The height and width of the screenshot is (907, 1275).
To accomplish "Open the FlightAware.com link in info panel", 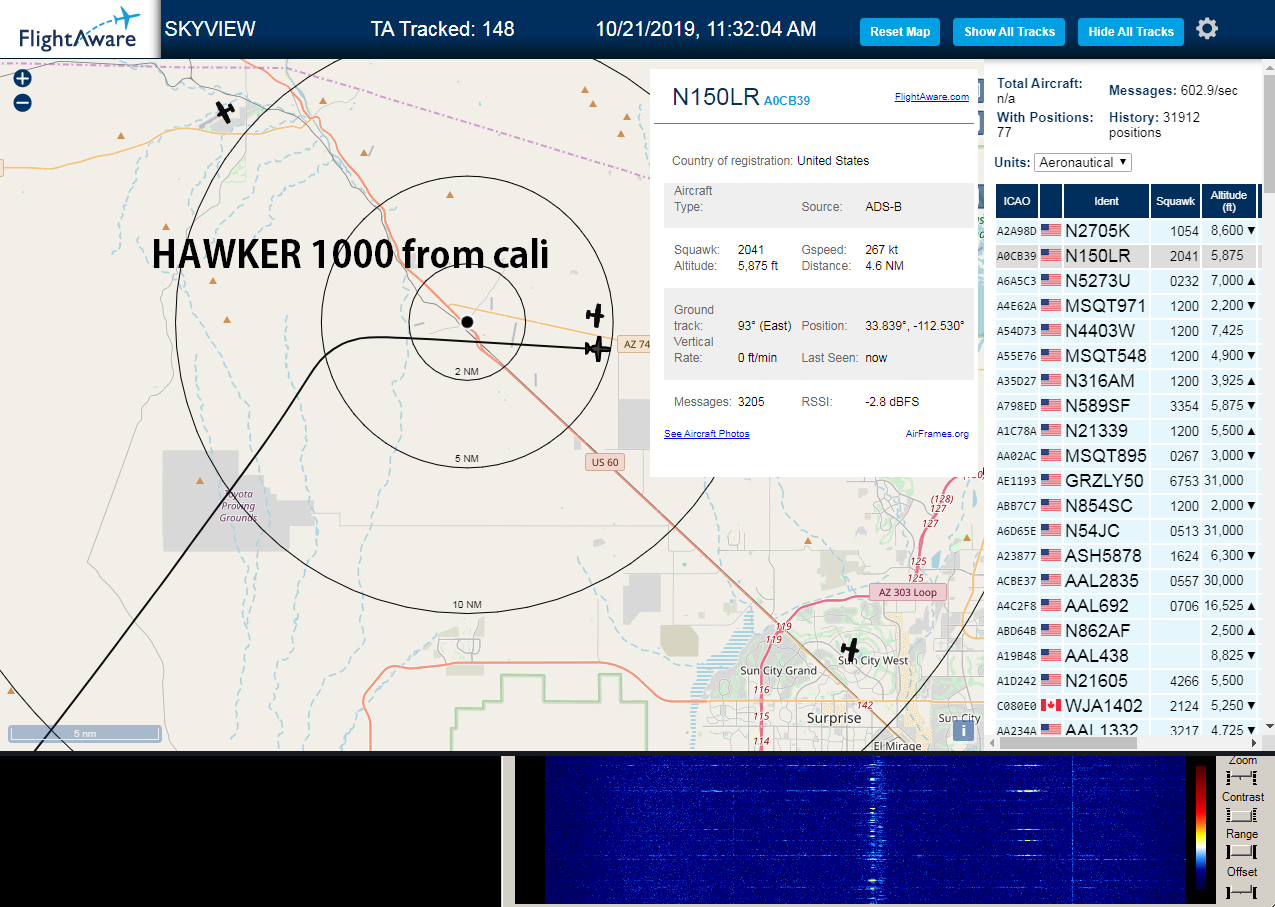I will [931, 97].
